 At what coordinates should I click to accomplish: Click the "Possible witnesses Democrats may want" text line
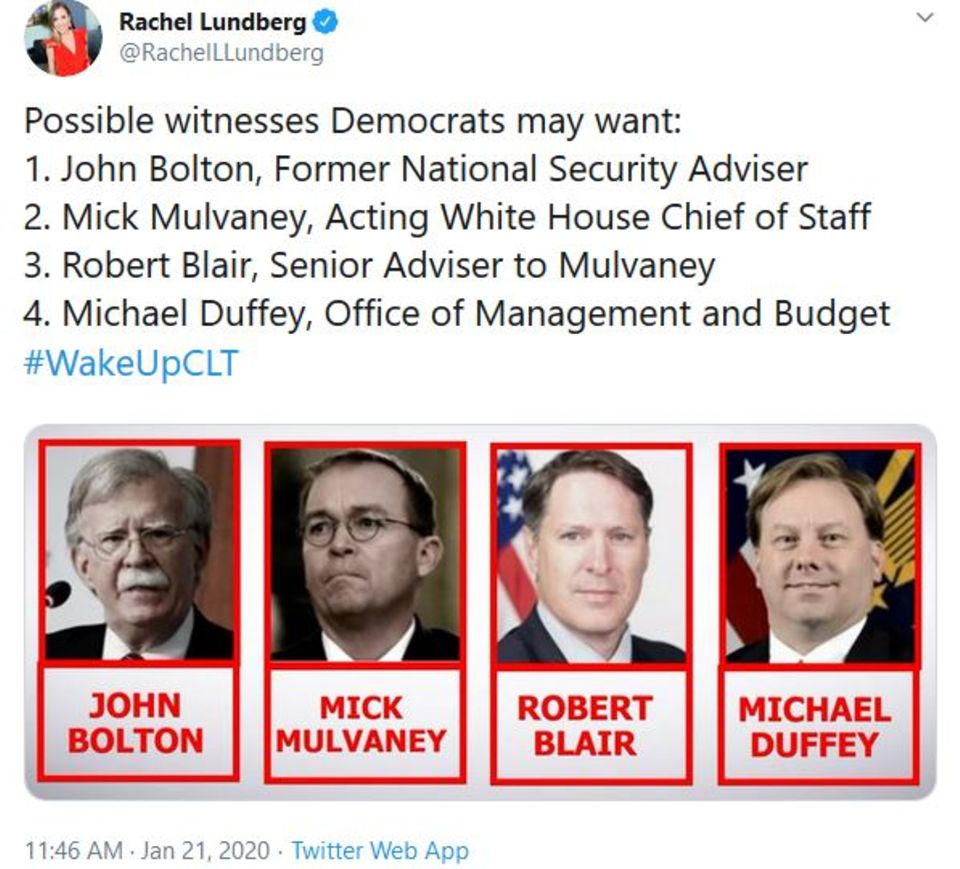351,121
